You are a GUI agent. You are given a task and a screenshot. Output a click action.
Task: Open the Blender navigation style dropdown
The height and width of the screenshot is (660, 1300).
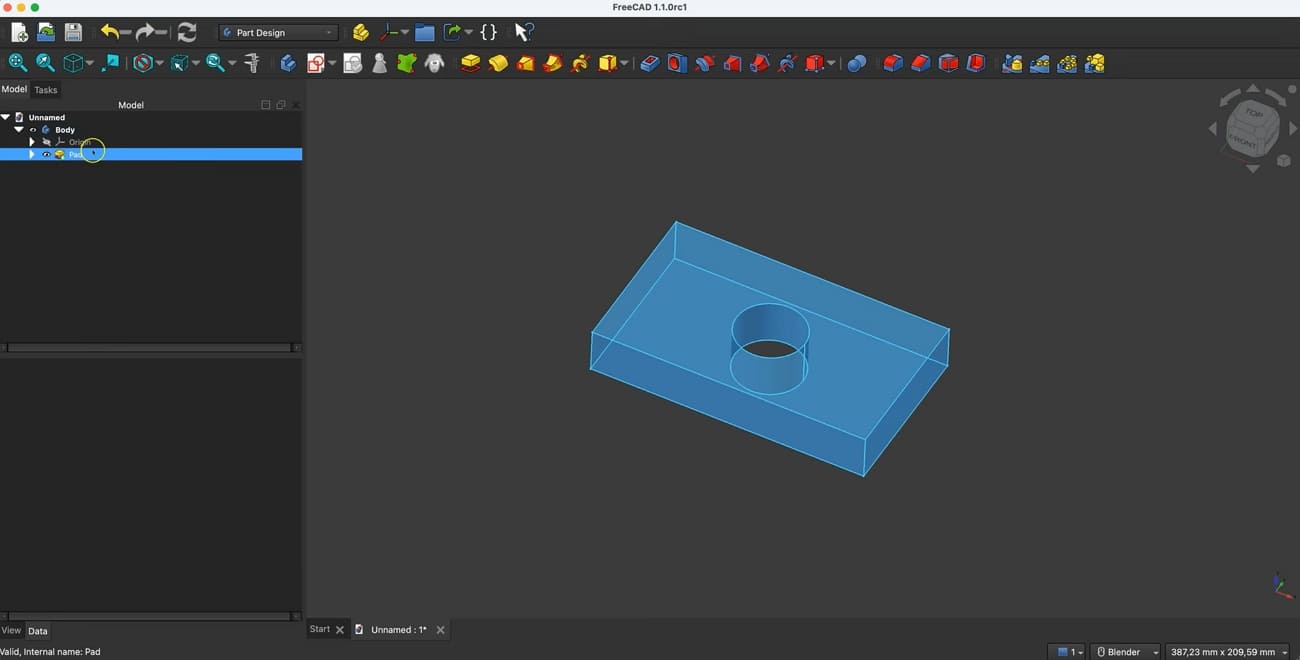click(1125, 651)
